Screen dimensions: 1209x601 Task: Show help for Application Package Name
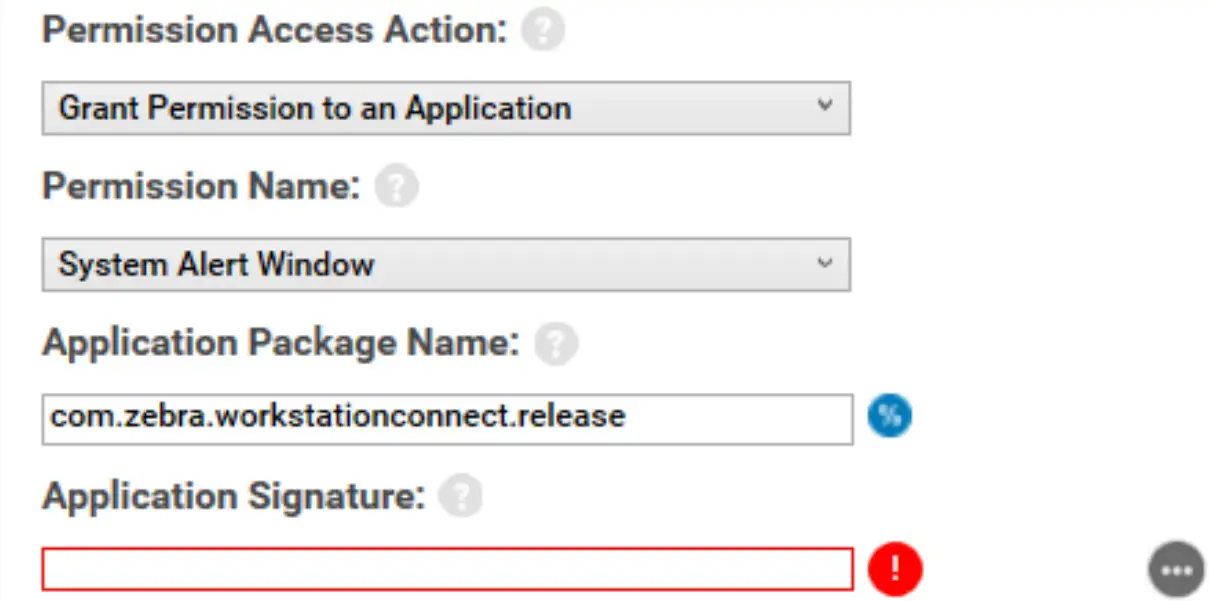[555, 345]
